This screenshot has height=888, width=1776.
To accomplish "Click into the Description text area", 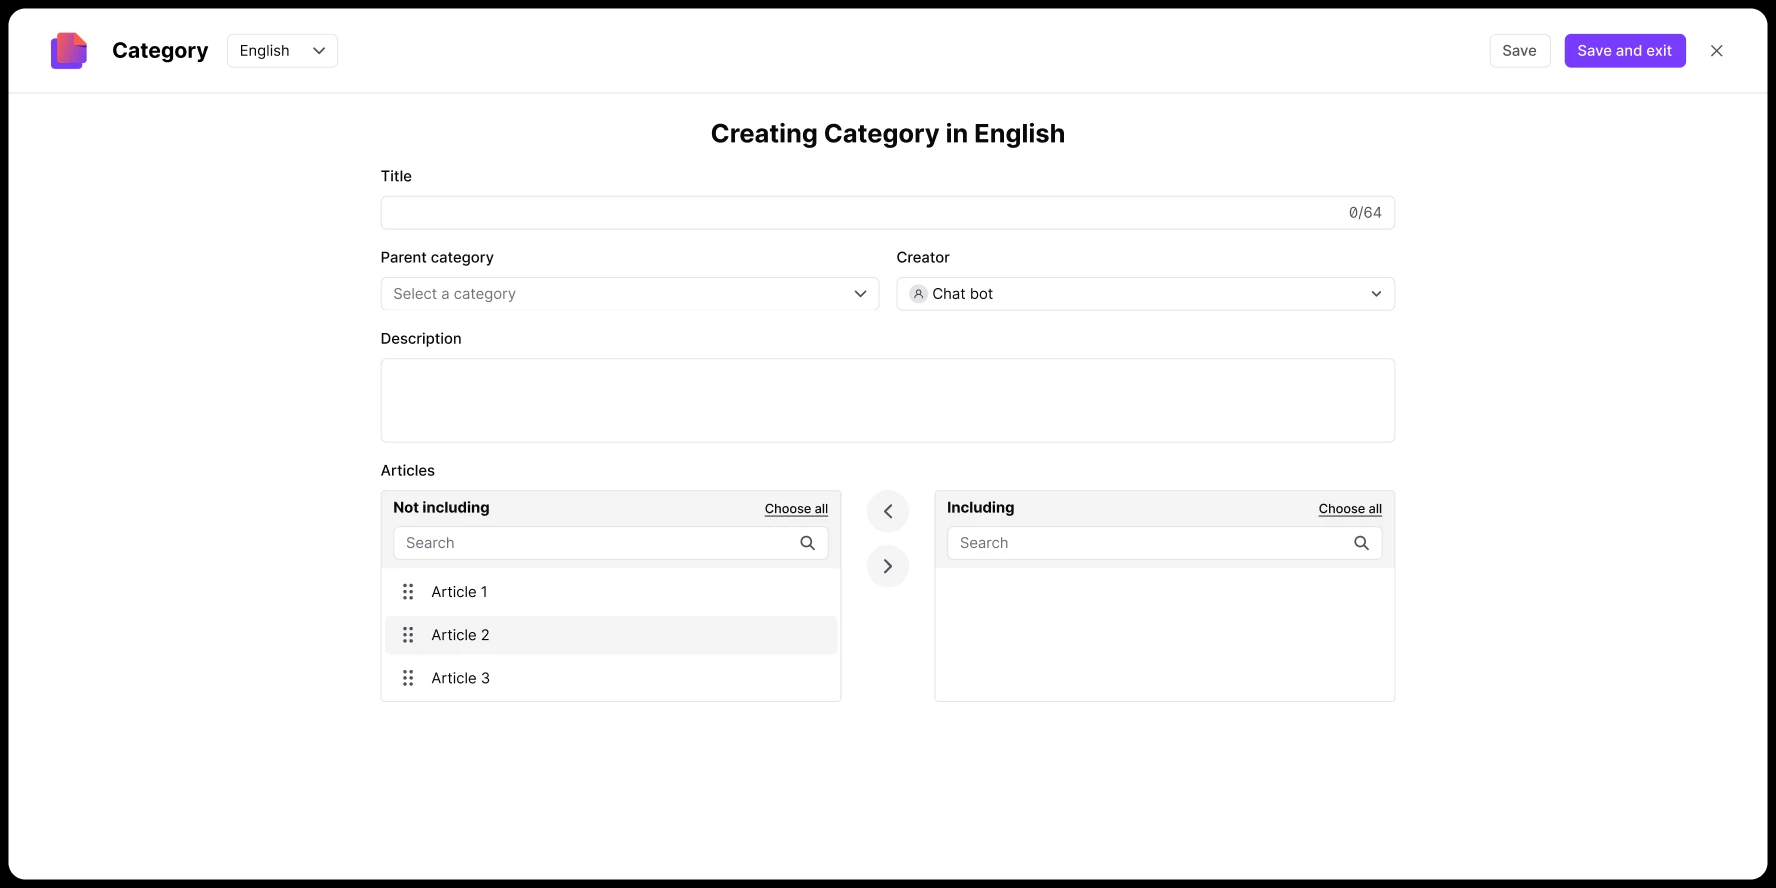I will pos(888,401).
